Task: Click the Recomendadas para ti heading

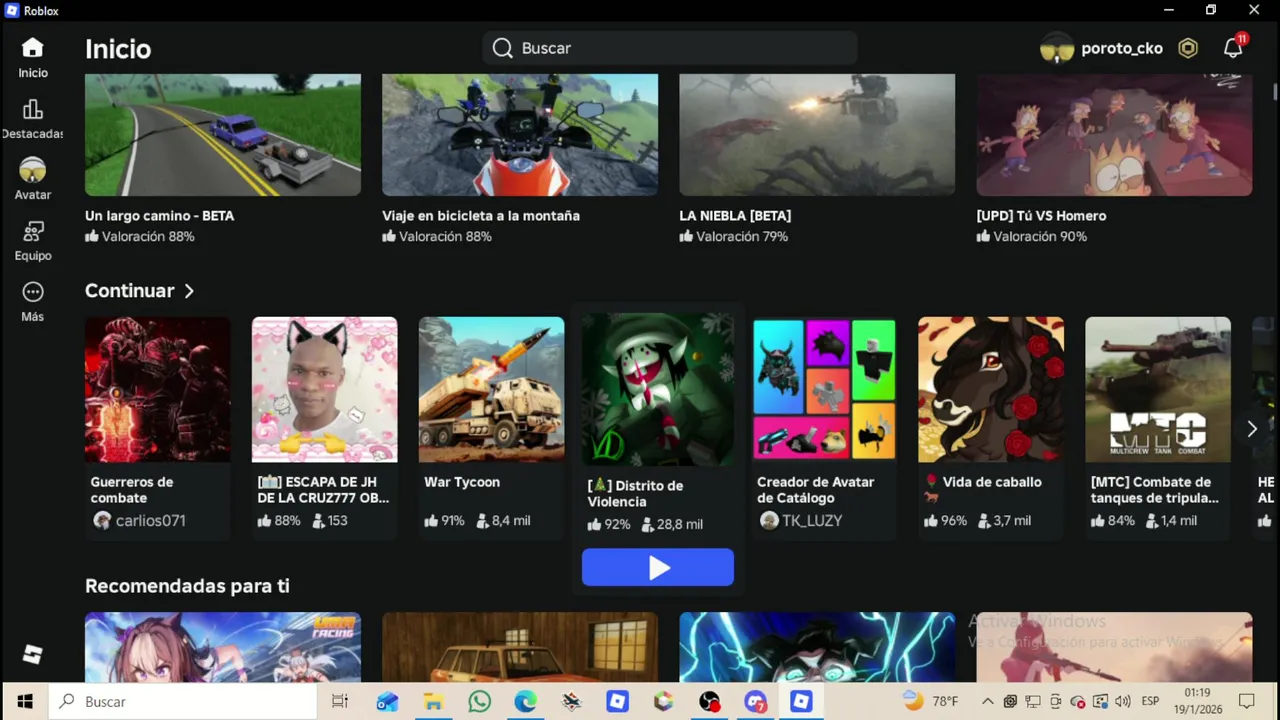Action: coord(187,586)
